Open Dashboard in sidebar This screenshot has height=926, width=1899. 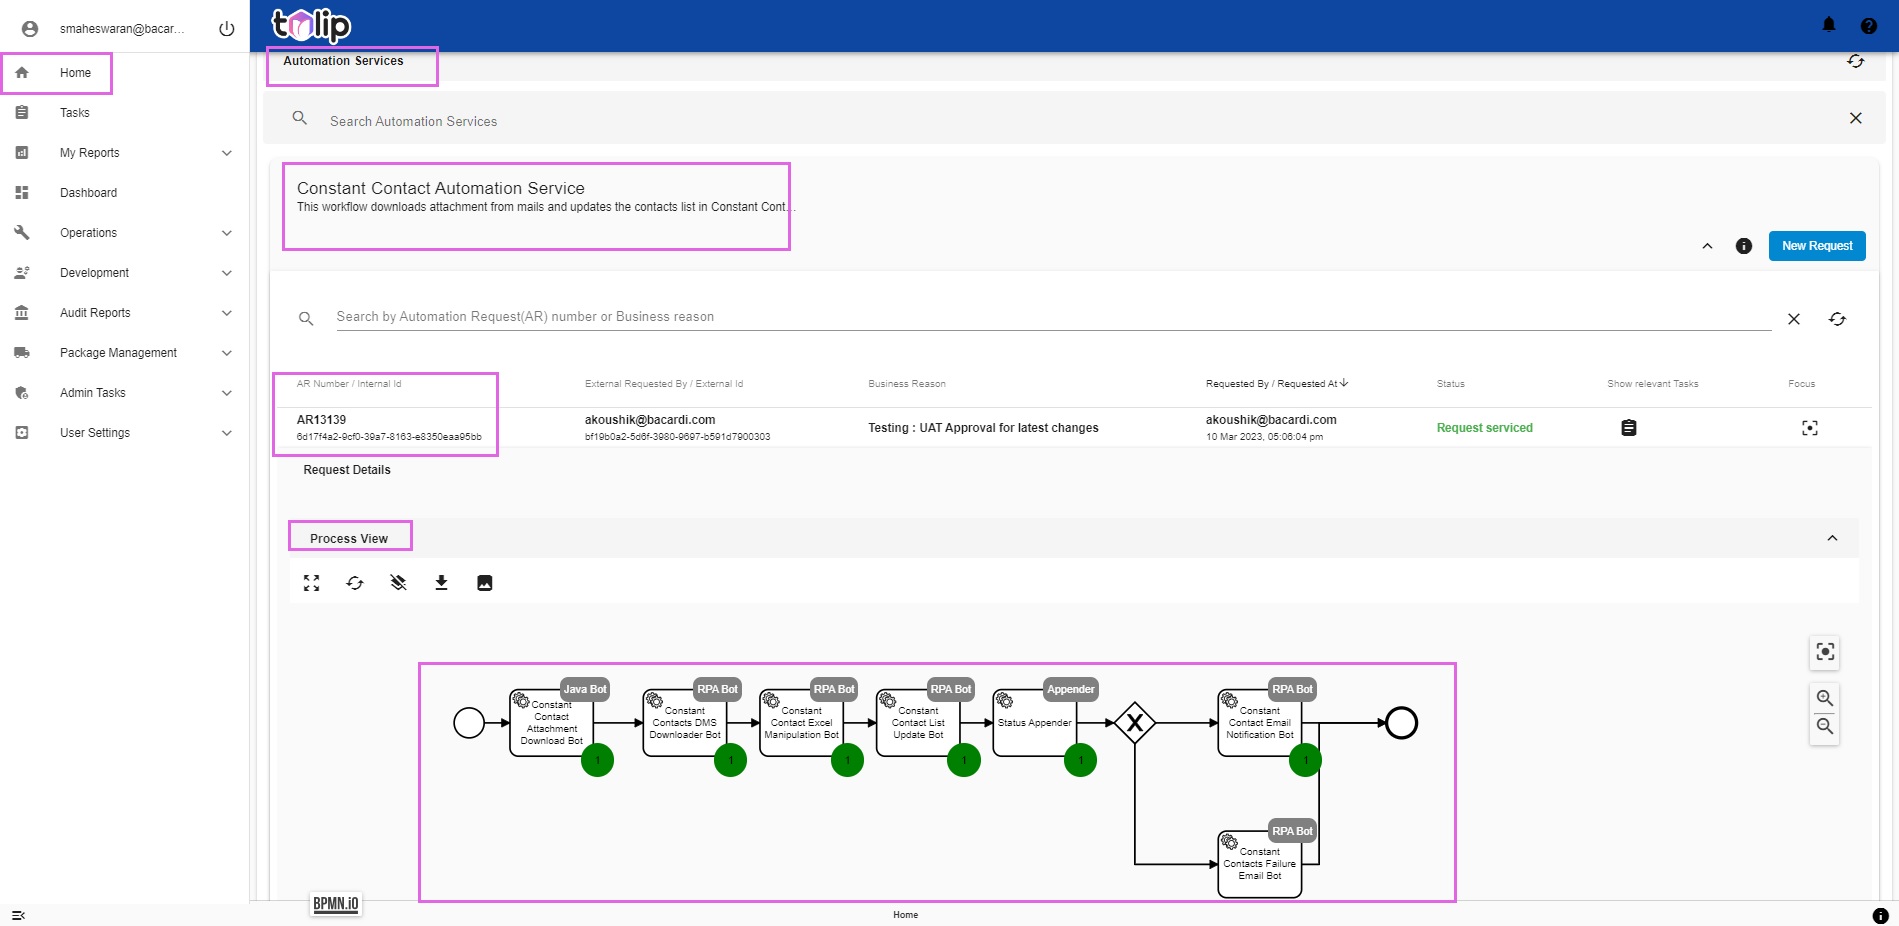click(88, 193)
